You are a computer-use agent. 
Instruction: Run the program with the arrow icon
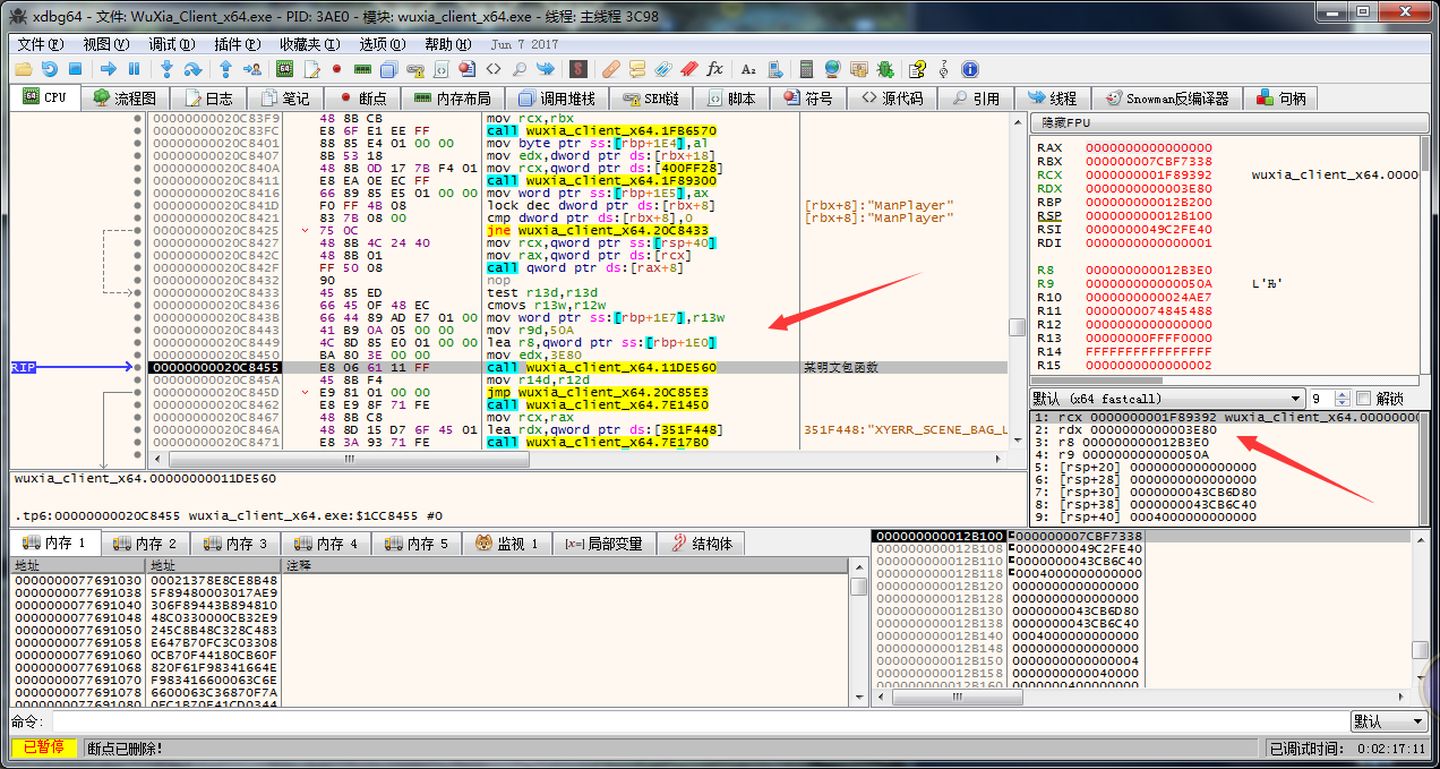tap(108, 69)
